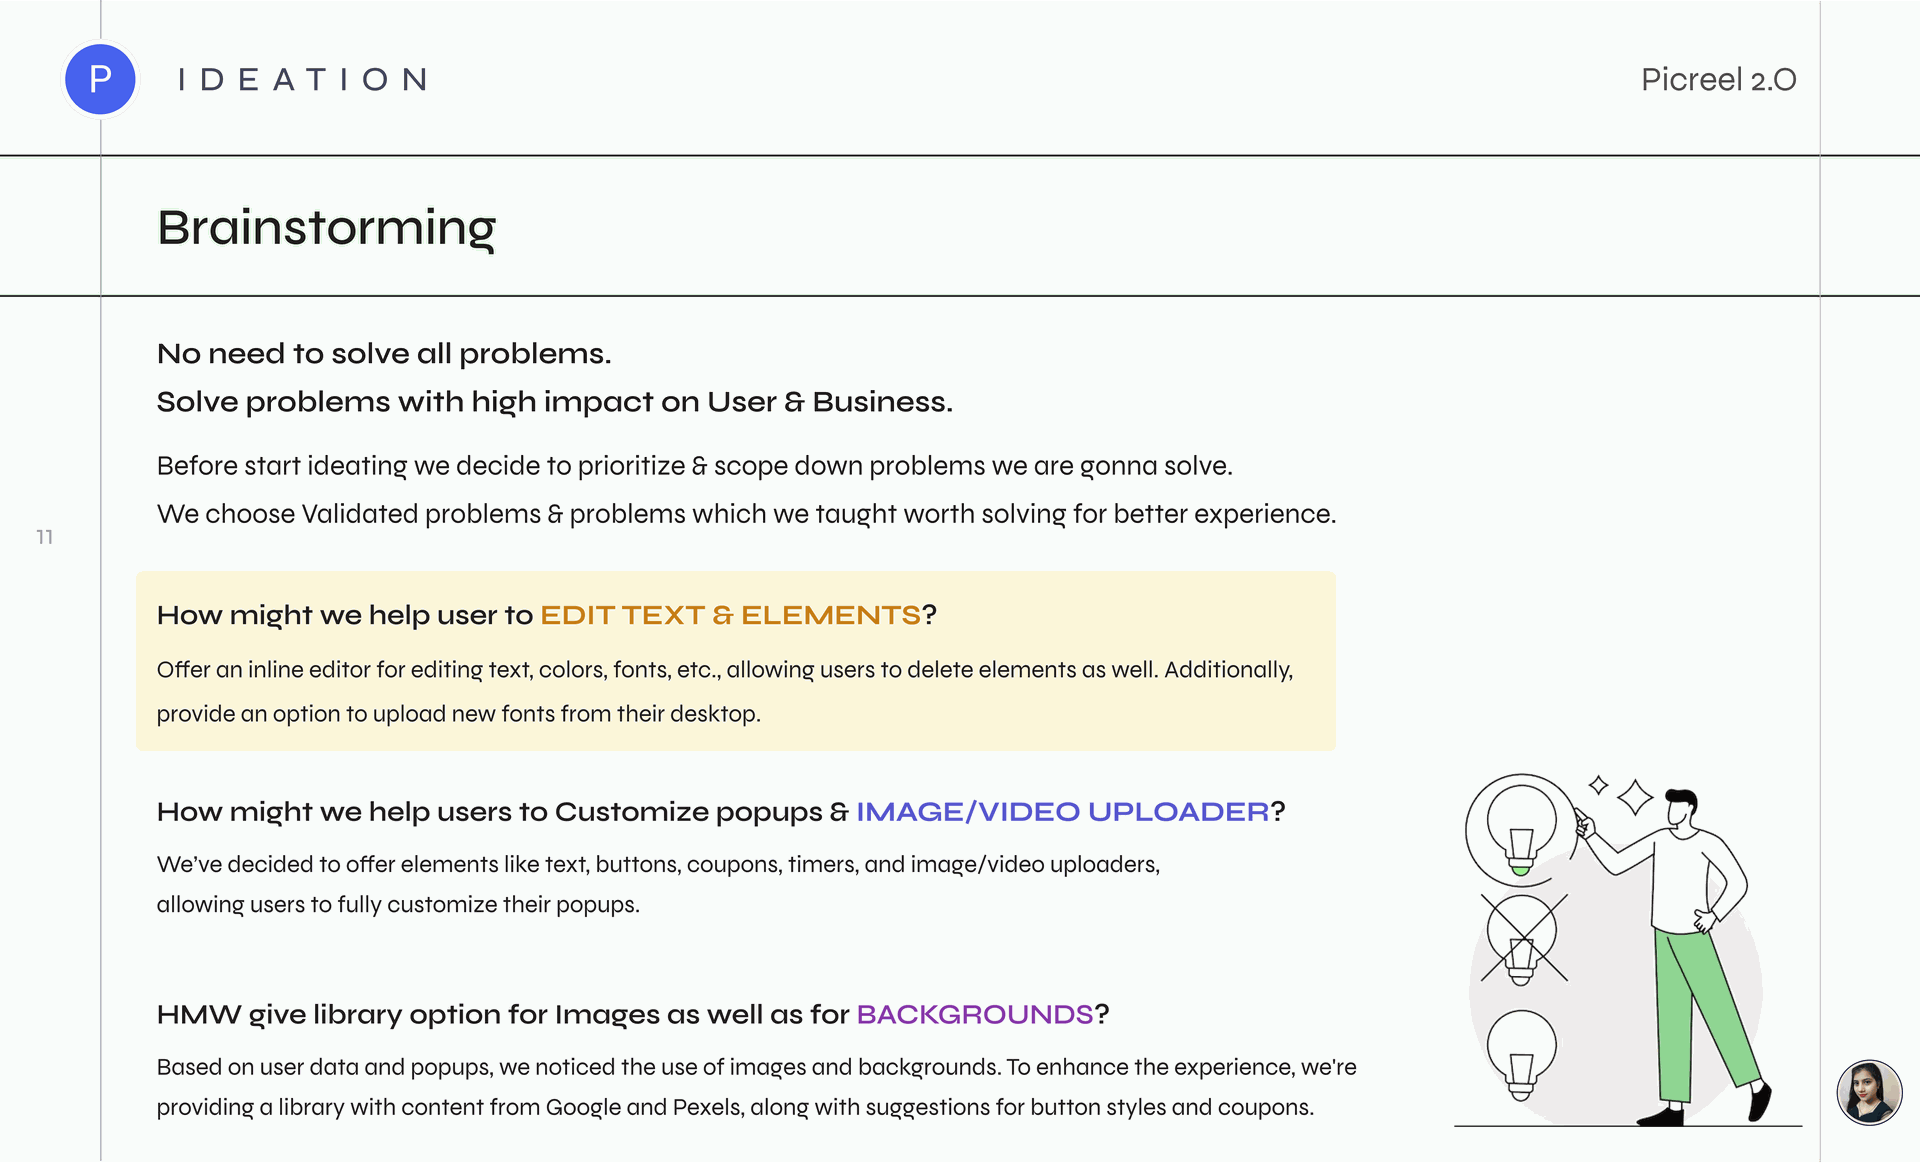This screenshot has height=1164, width=1920.
Task: Click the paragraph about fully customizing popups
Action: [658, 884]
